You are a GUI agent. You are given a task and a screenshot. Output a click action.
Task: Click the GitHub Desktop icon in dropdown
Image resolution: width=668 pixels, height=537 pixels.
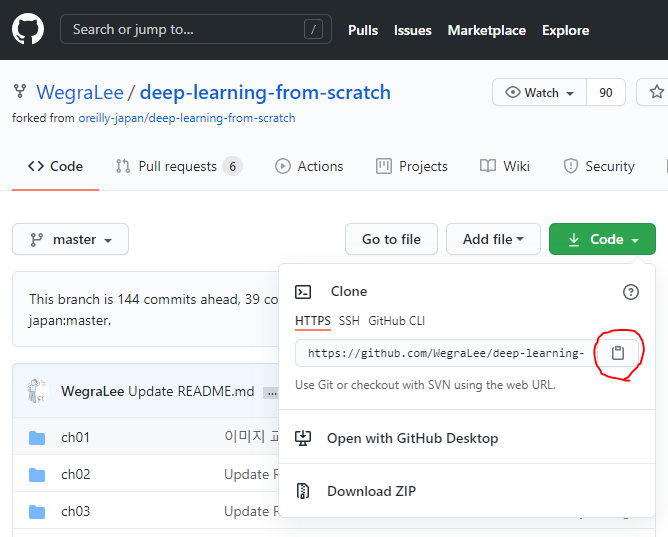(303, 438)
